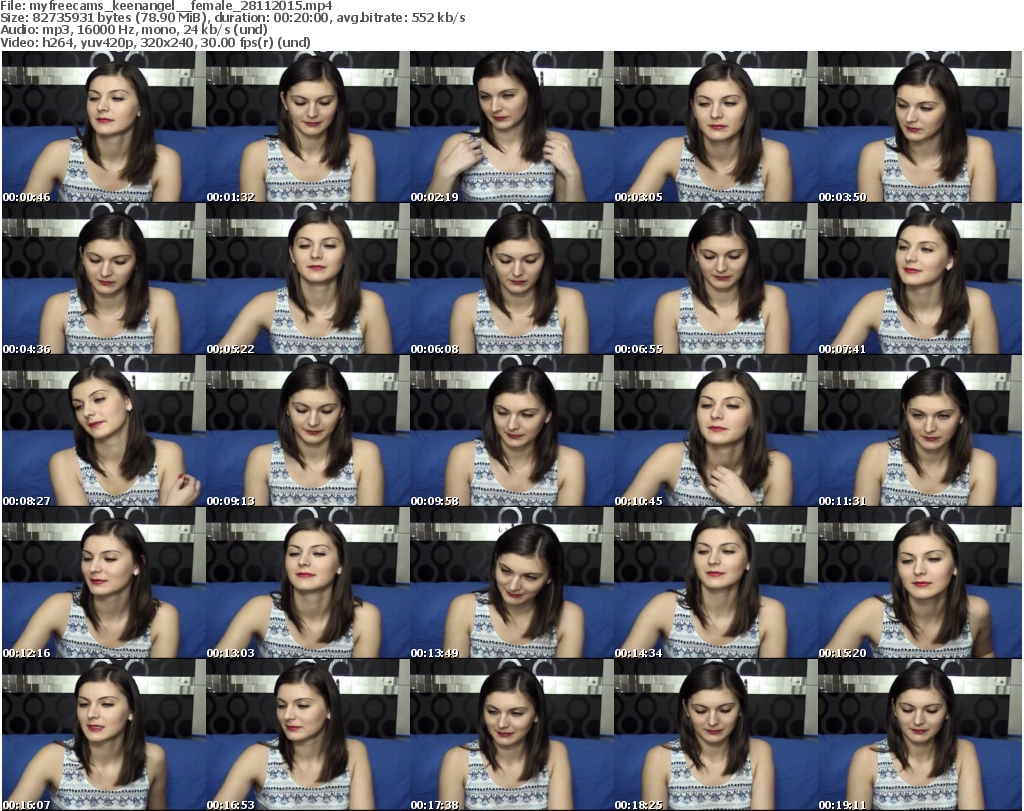Image resolution: width=1024 pixels, height=811 pixels.
Task: Click the 'Size: 82735931 bytes' info line
Action: [x=232, y=18]
